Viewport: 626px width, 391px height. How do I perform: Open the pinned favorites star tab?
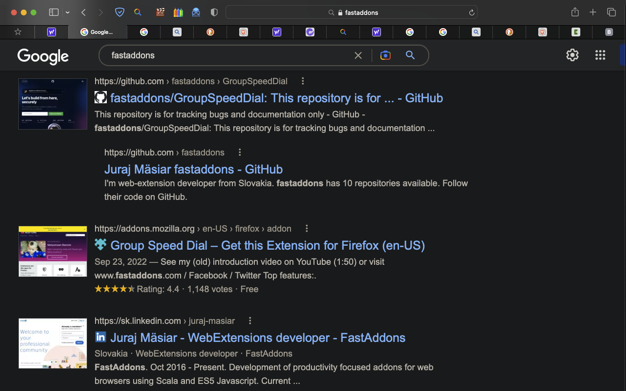point(18,32)
